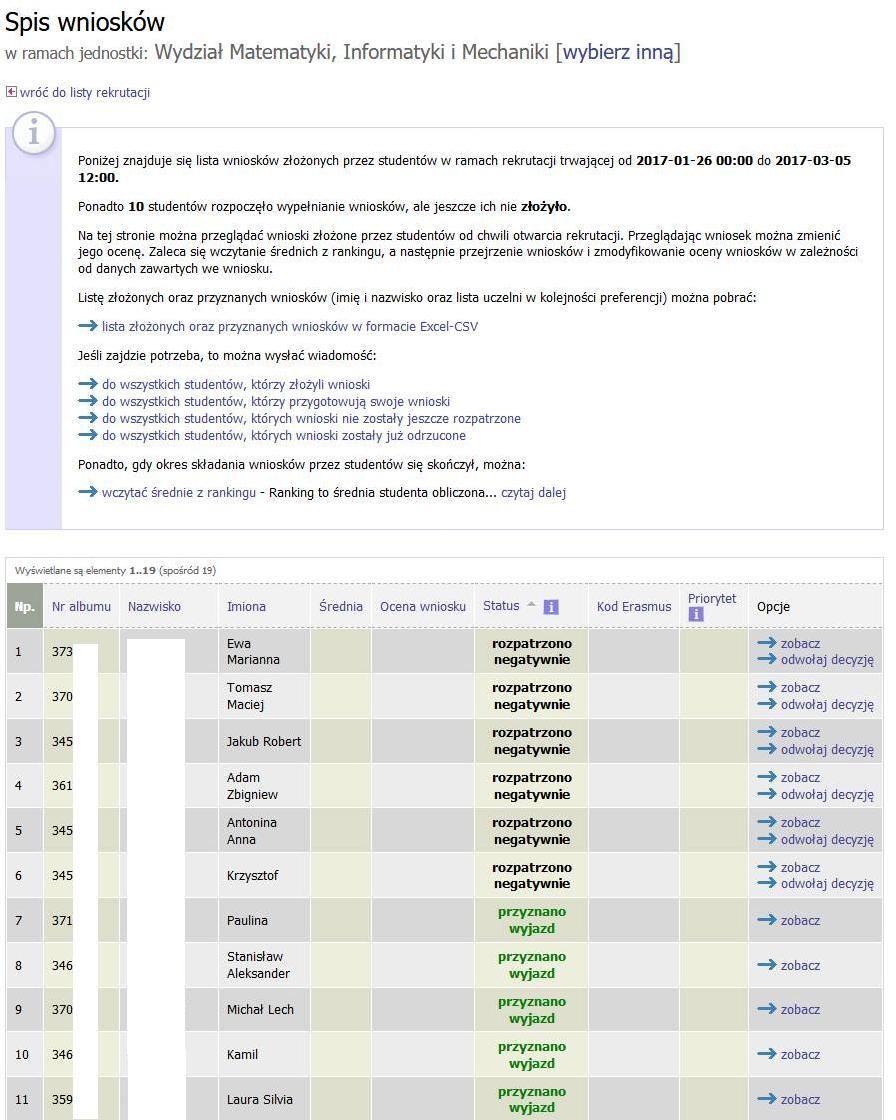The width and height of the screenshot is (896, 1120).
Task: Click the arrow icon before the Excel-CSV list link
Action: (88, 326)
